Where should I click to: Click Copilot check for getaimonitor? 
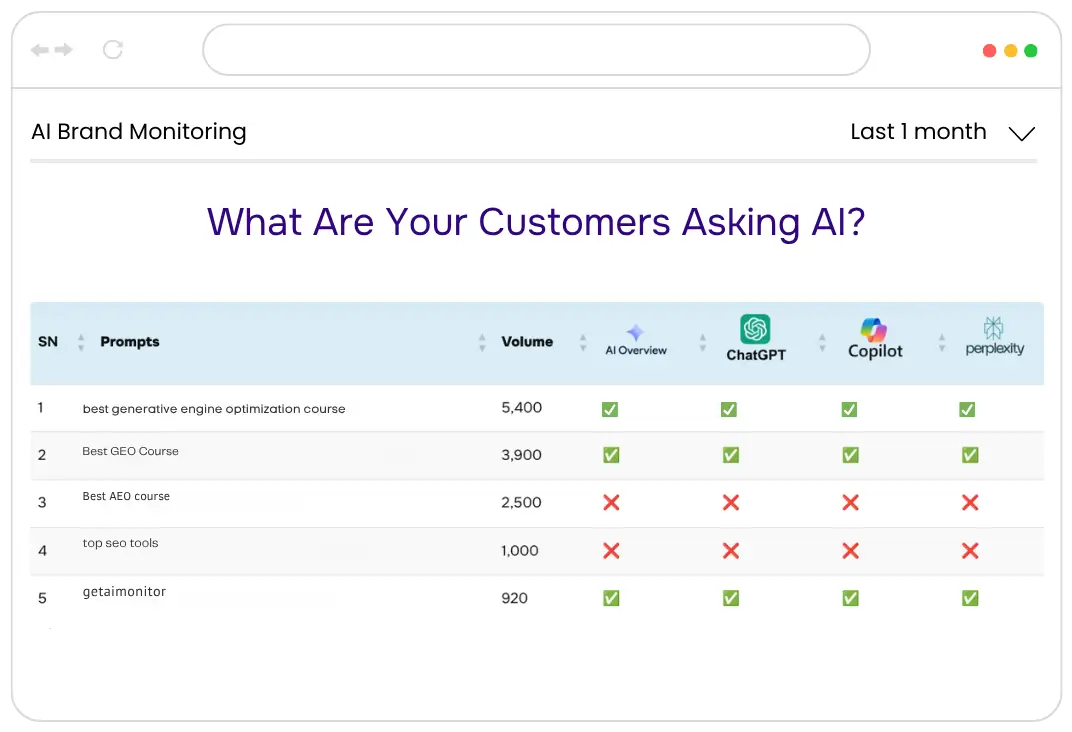pyautogui.click(x=850, y=599)
